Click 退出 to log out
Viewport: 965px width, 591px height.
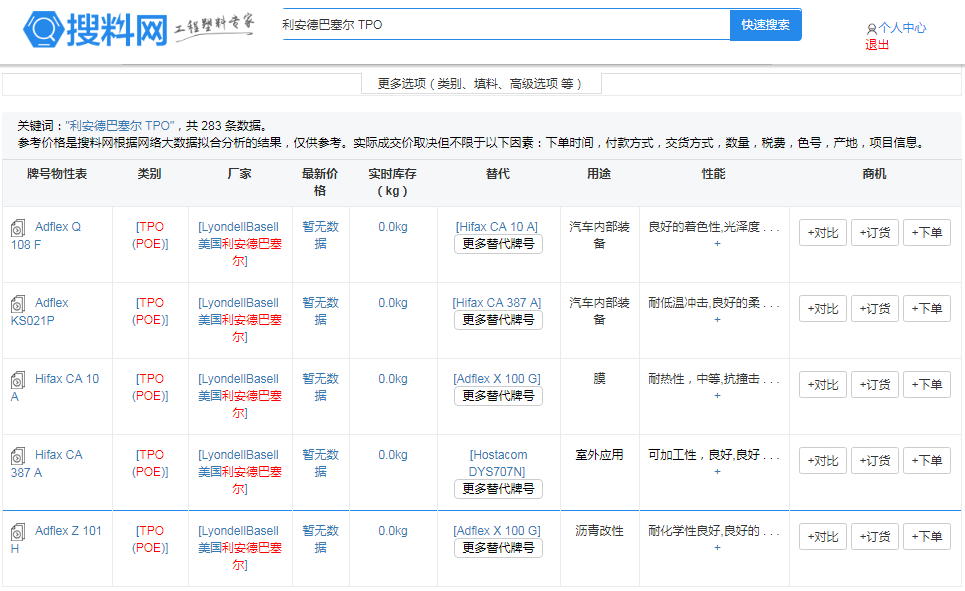[877, 45]
